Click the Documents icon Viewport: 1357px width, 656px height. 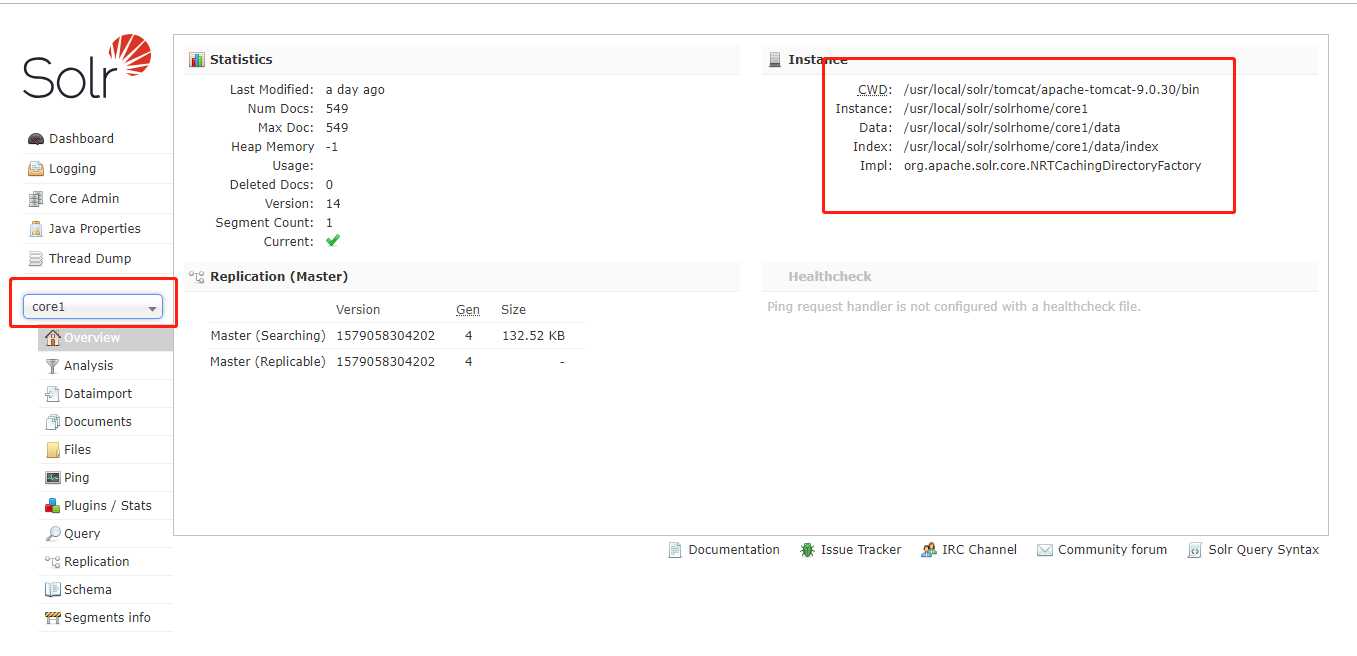[53, 422]
